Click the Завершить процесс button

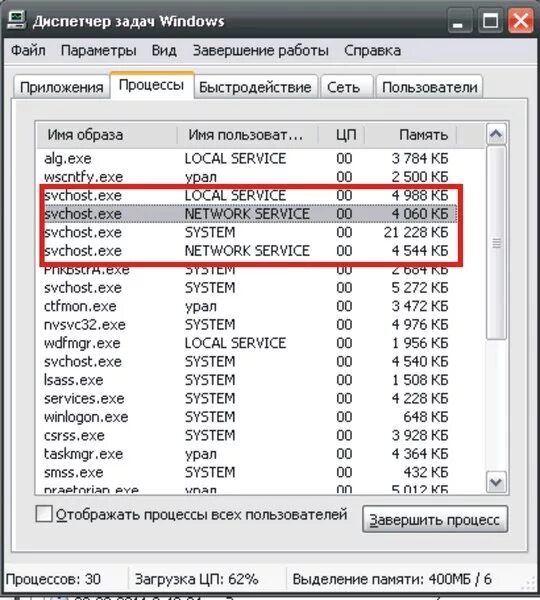tap(435, 520)
